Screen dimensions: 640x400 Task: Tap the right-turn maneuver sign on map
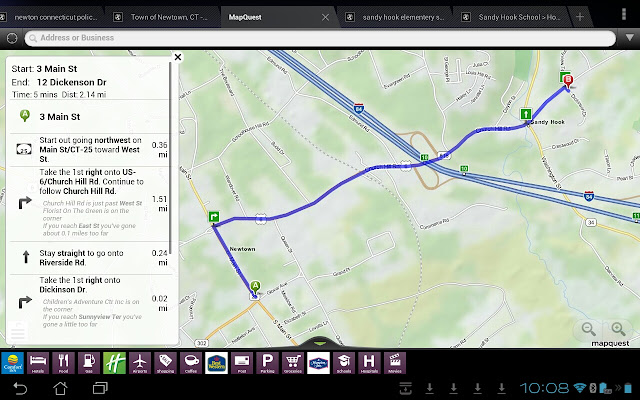[x=214, y=216]
